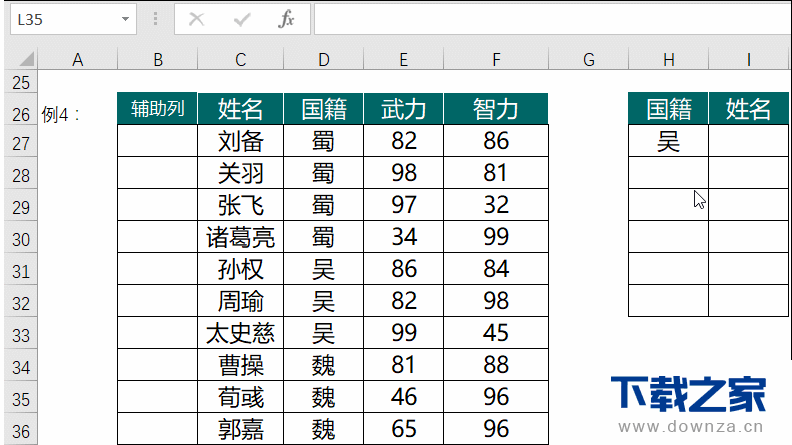Select row 25 header

click(x=21, y=82)
